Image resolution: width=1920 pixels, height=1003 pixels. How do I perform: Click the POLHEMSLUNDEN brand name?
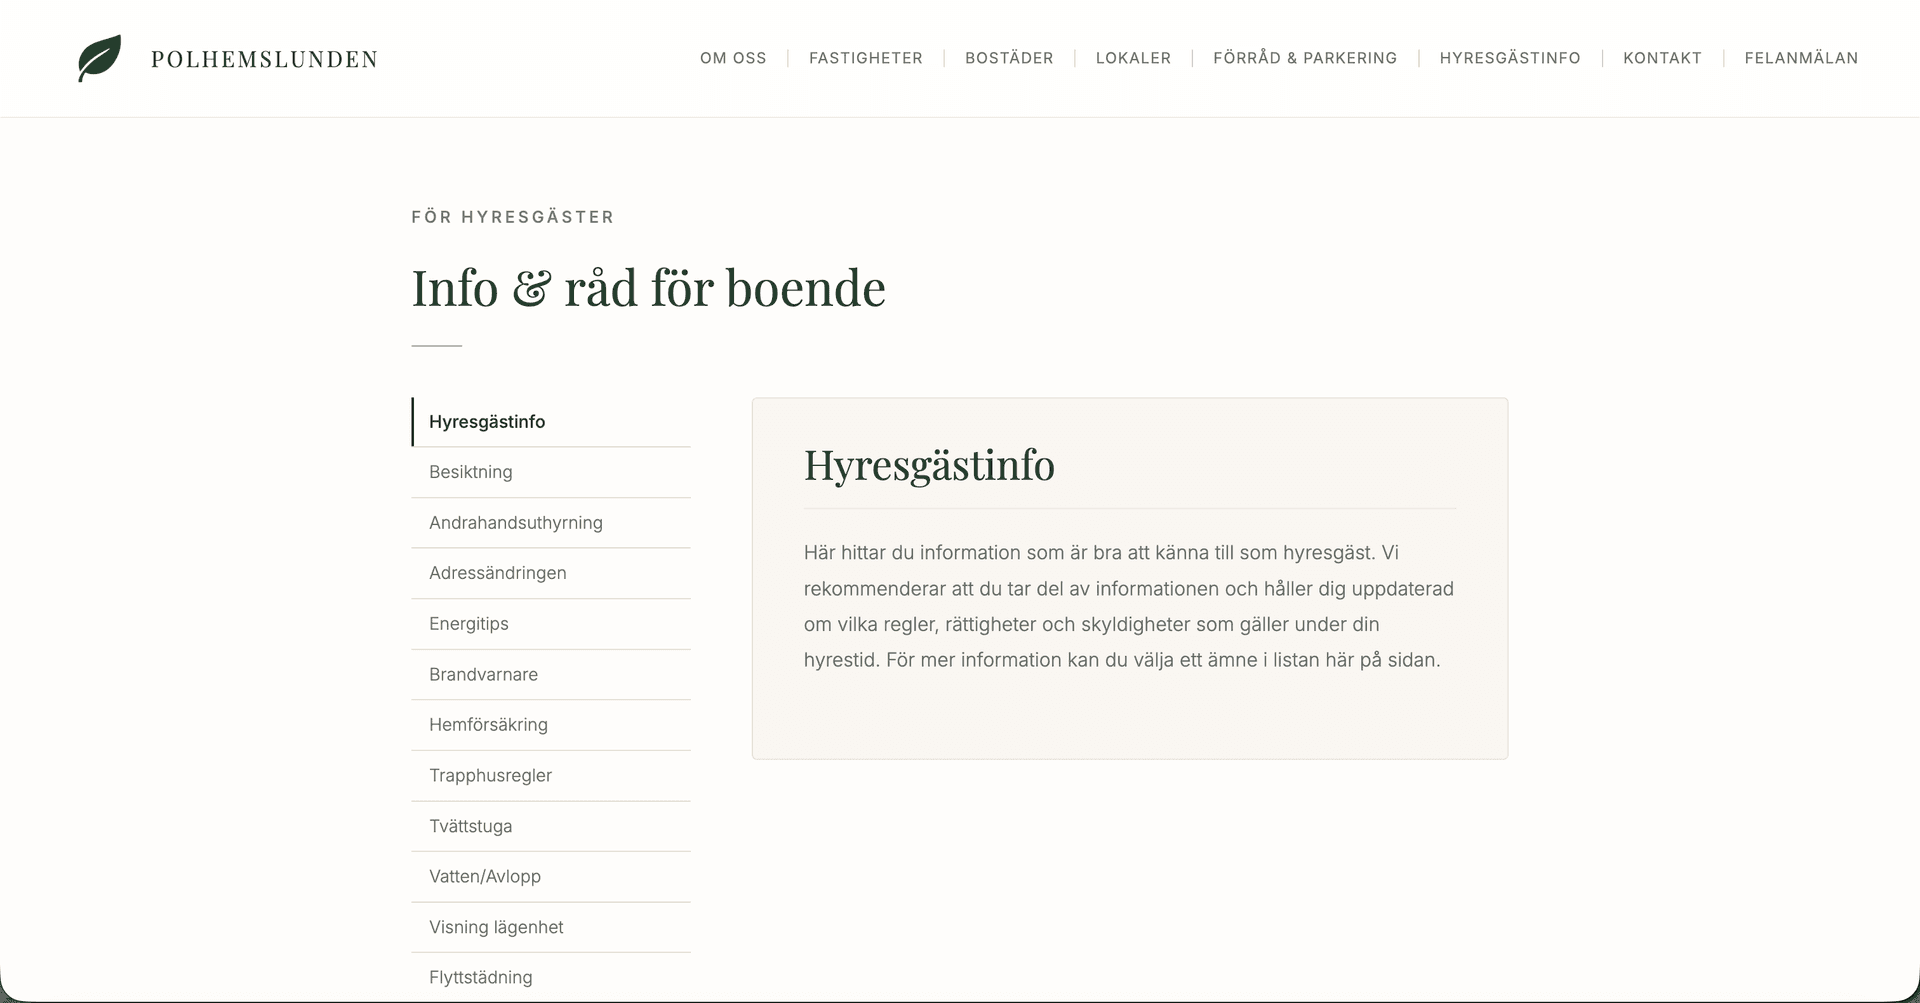(264, 59)
